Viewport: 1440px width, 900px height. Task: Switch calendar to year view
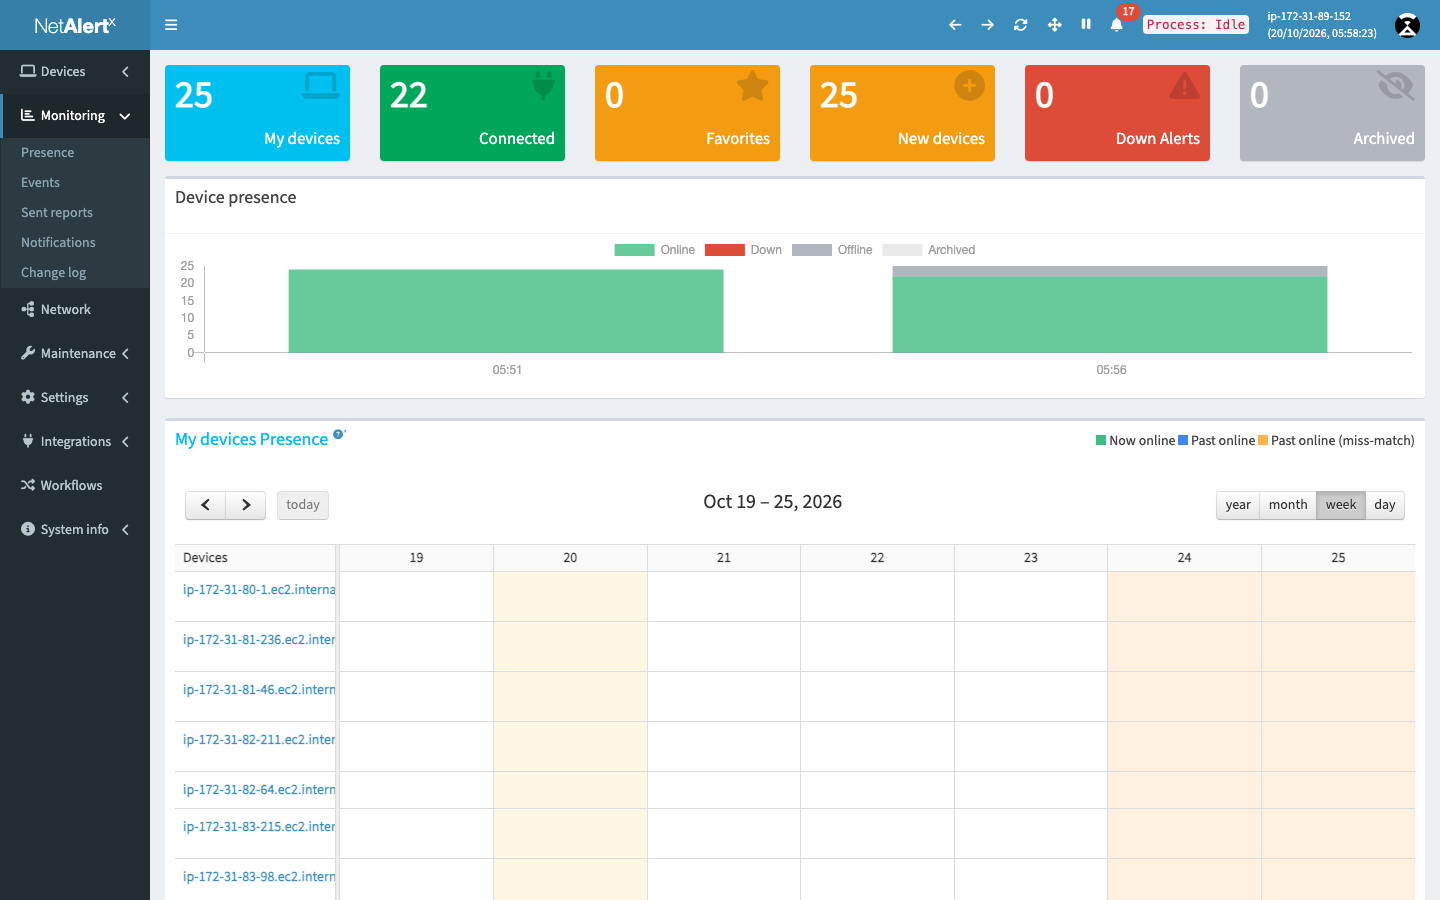point(1238,505)
